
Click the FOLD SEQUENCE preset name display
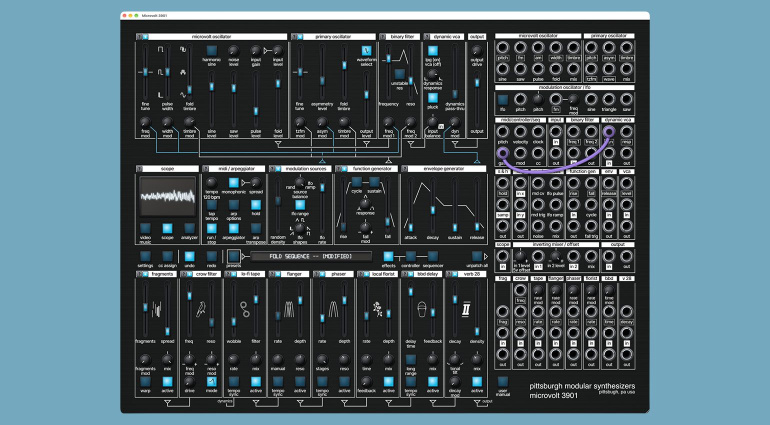[311, 256]
